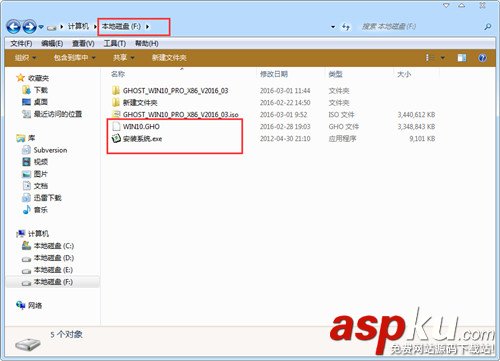This screenshot has height=361, width=500.
Task: Open the view options dropdown arrow
Action: point(443,58)
